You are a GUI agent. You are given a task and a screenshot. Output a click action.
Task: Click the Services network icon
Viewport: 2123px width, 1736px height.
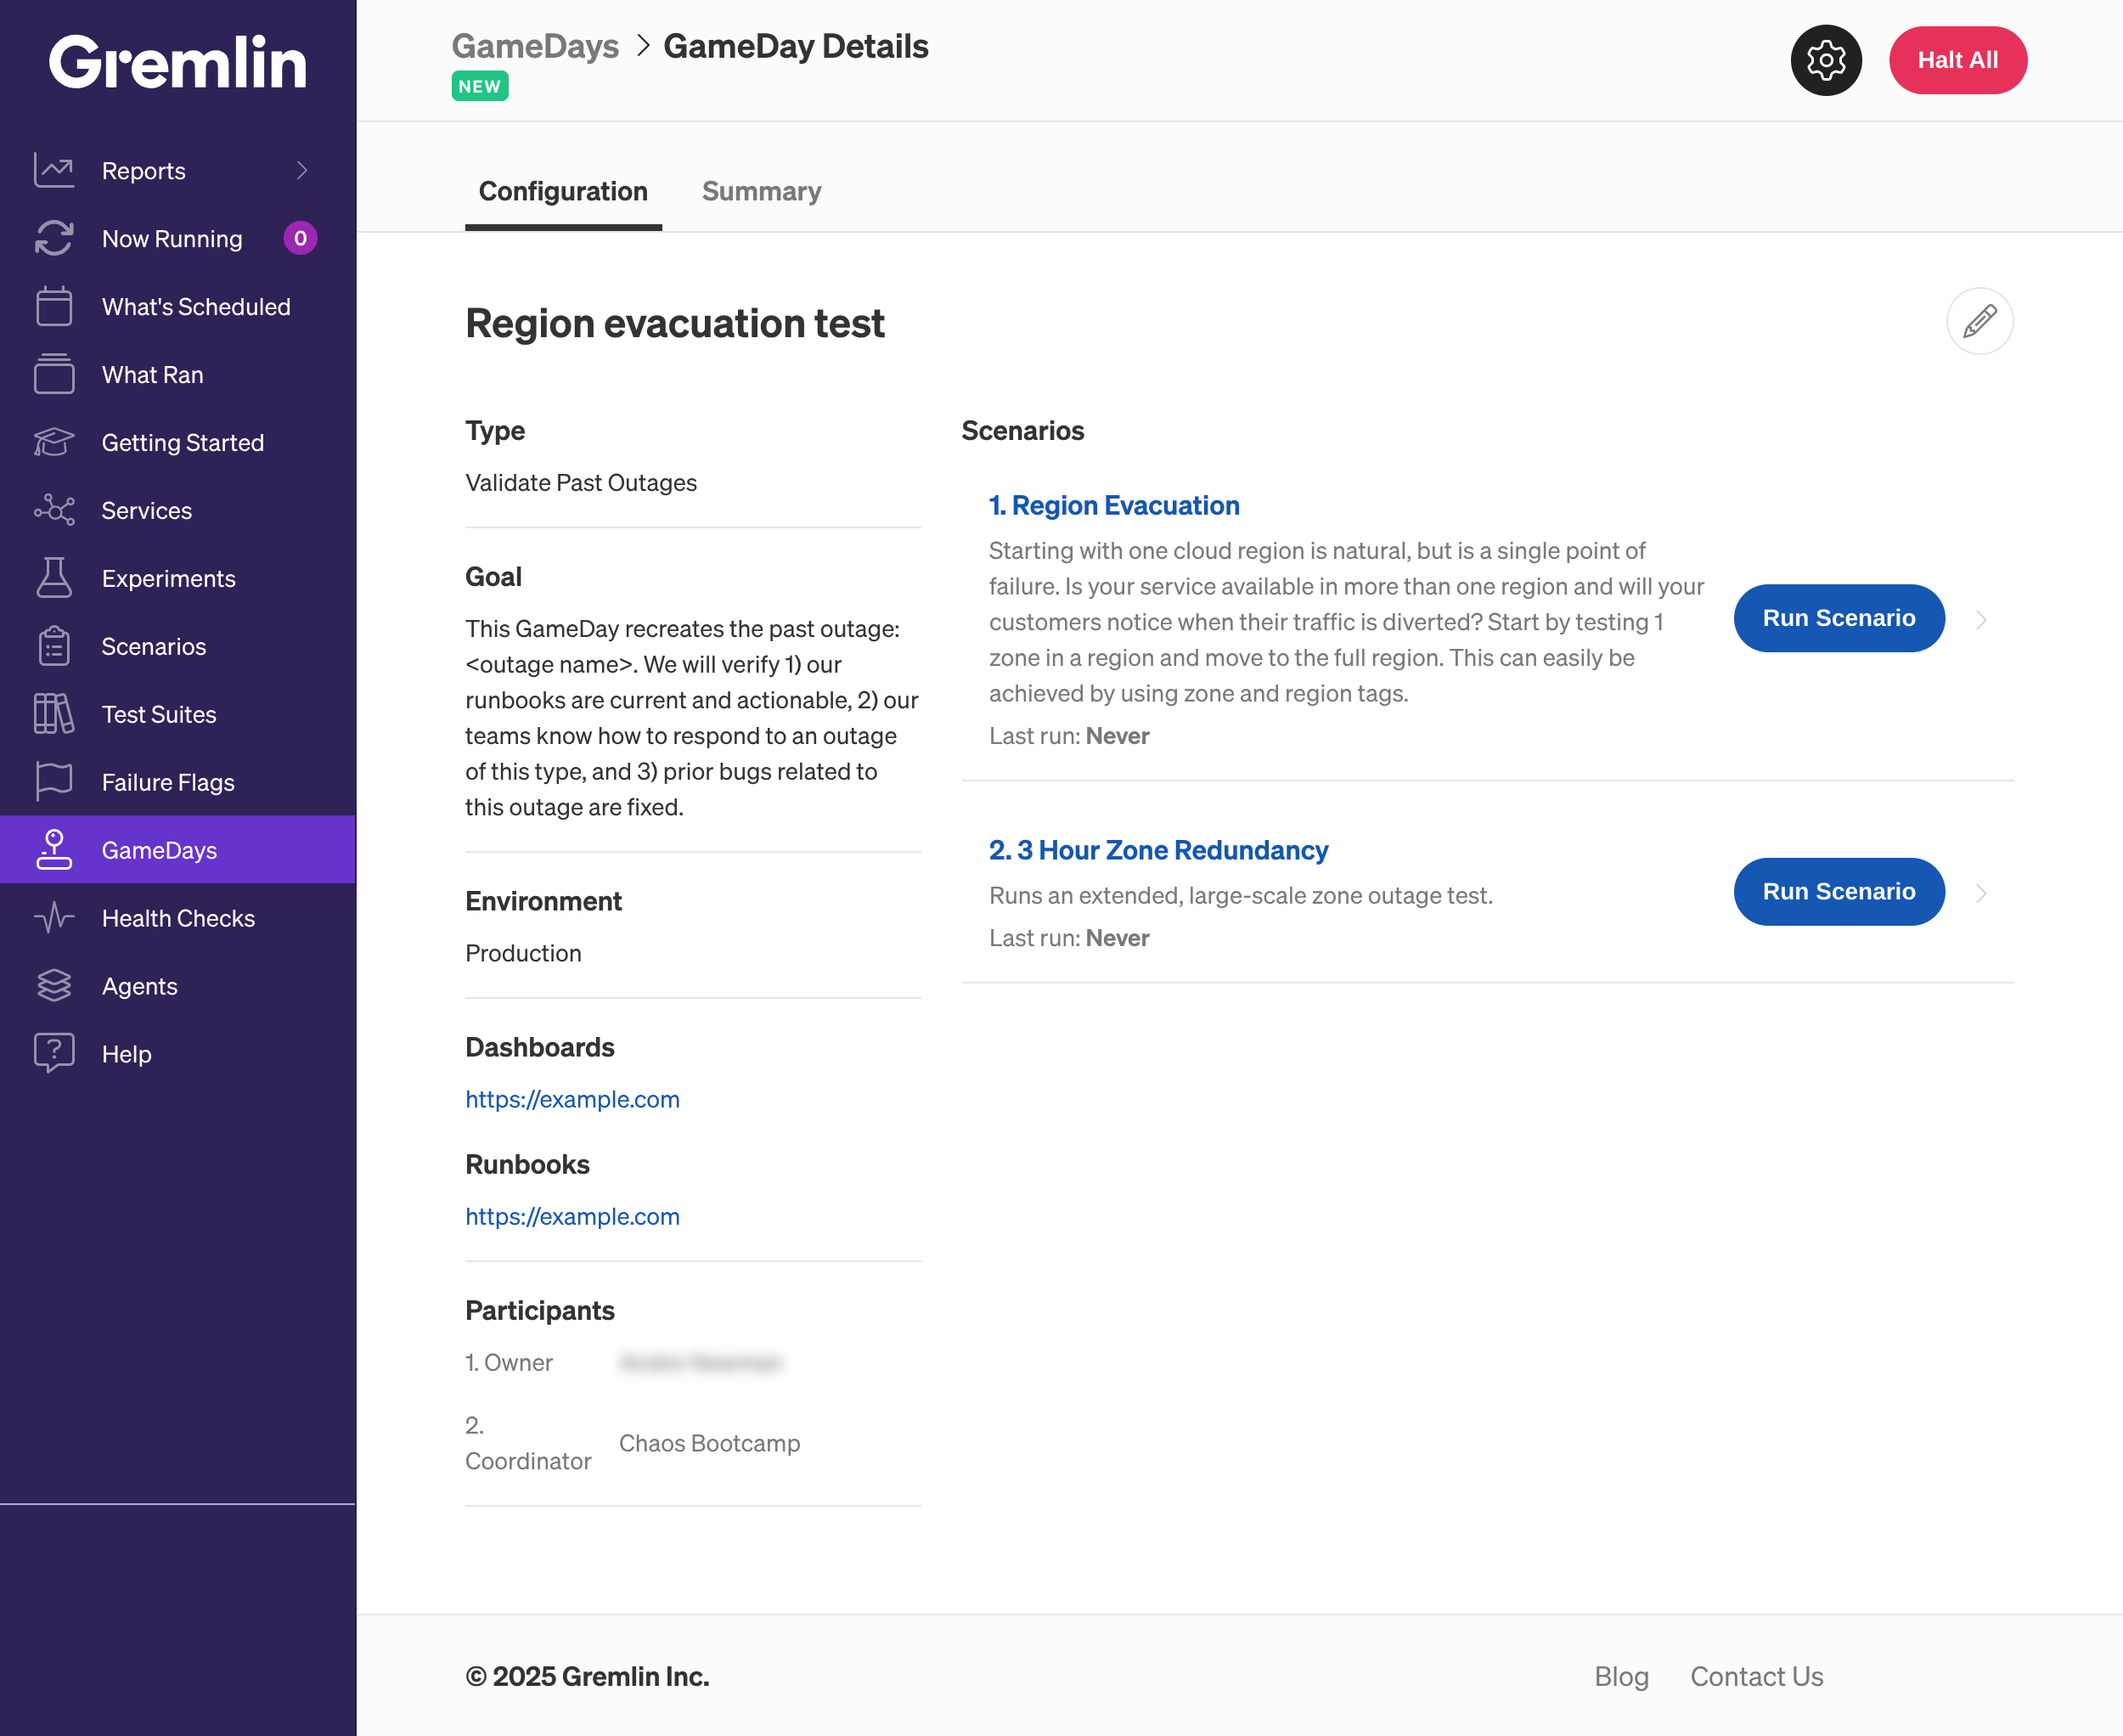[x=54, y=510]
